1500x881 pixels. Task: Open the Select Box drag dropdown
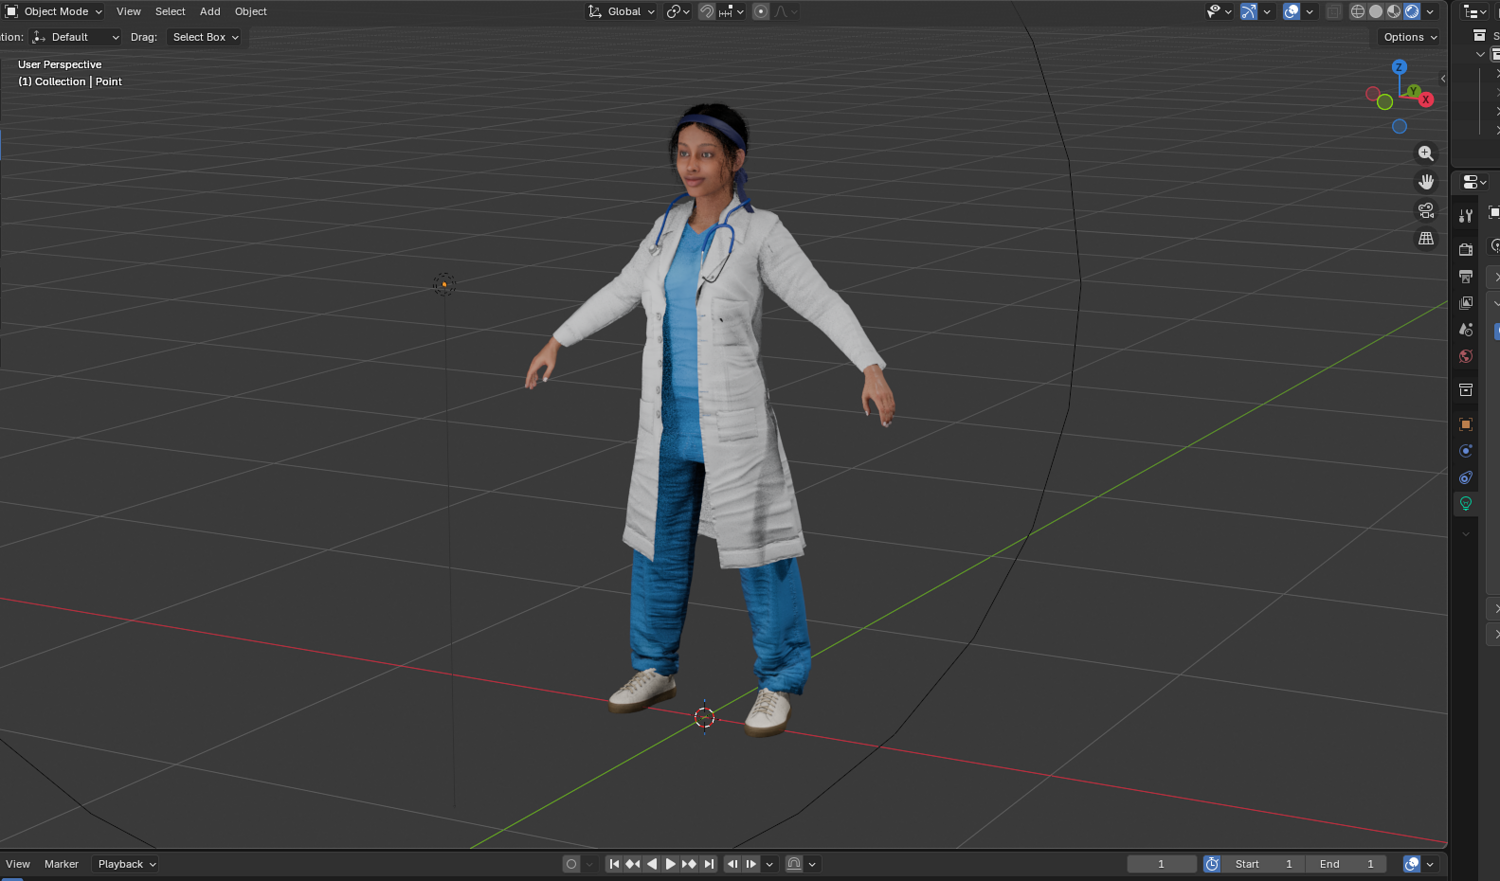[205, 37]
